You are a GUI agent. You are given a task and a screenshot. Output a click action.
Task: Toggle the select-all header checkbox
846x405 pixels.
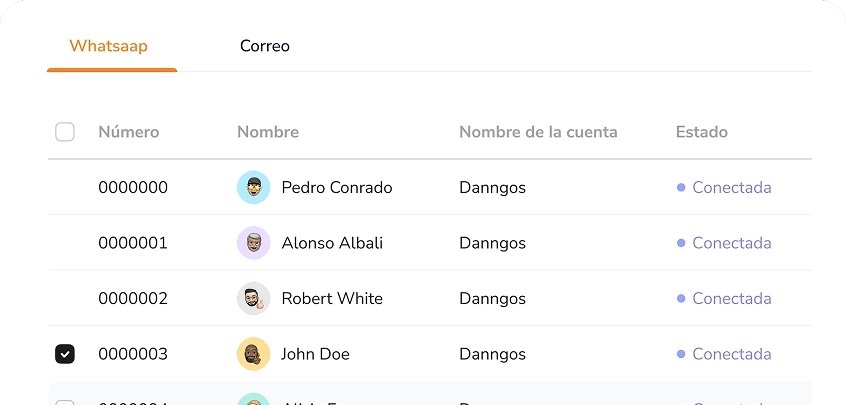pyautogui.click(x=65, y=132)
